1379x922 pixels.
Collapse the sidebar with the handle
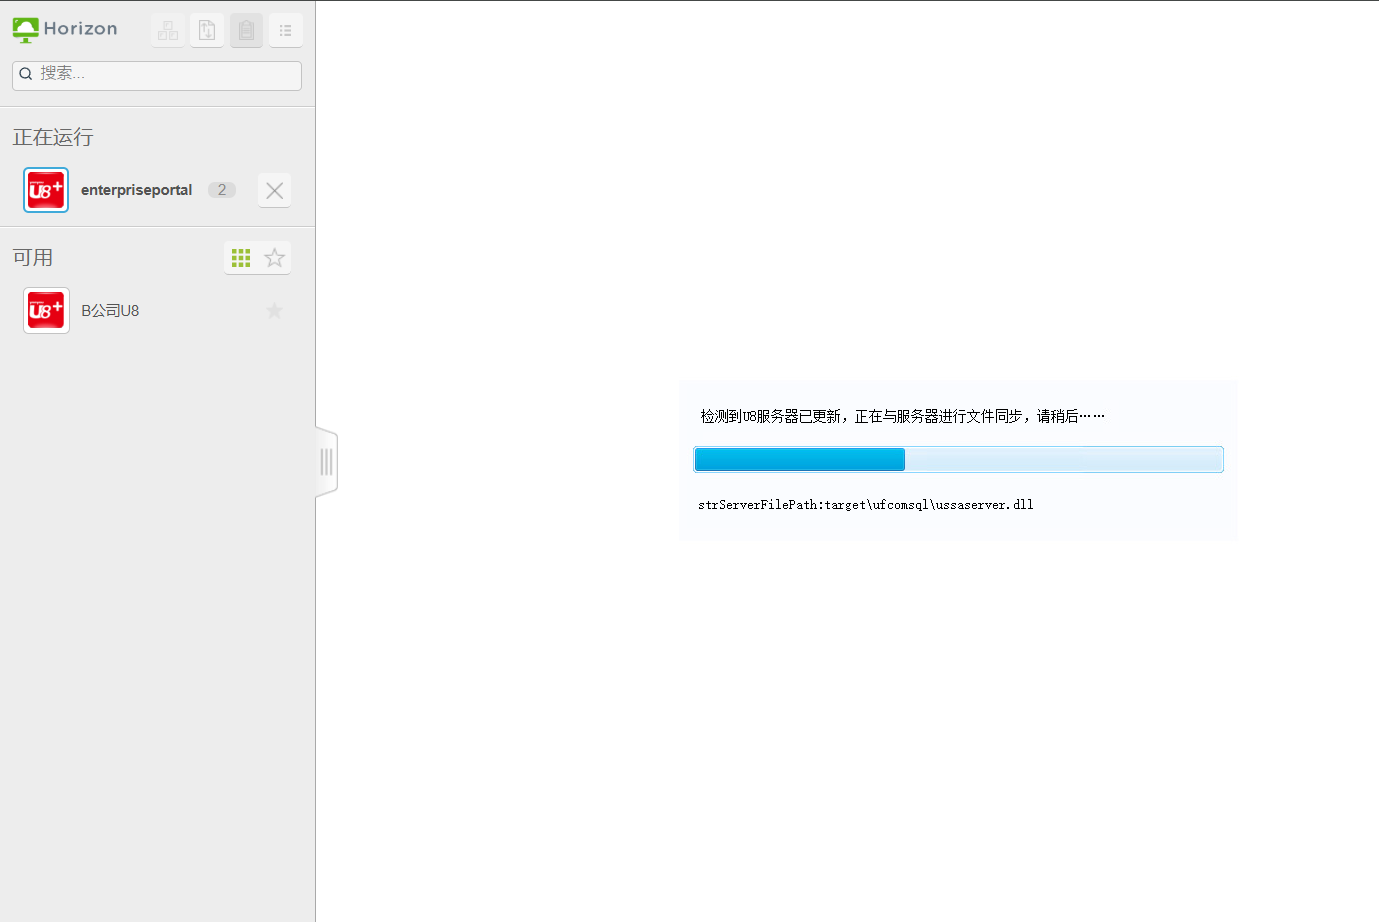tap(326, 462)
